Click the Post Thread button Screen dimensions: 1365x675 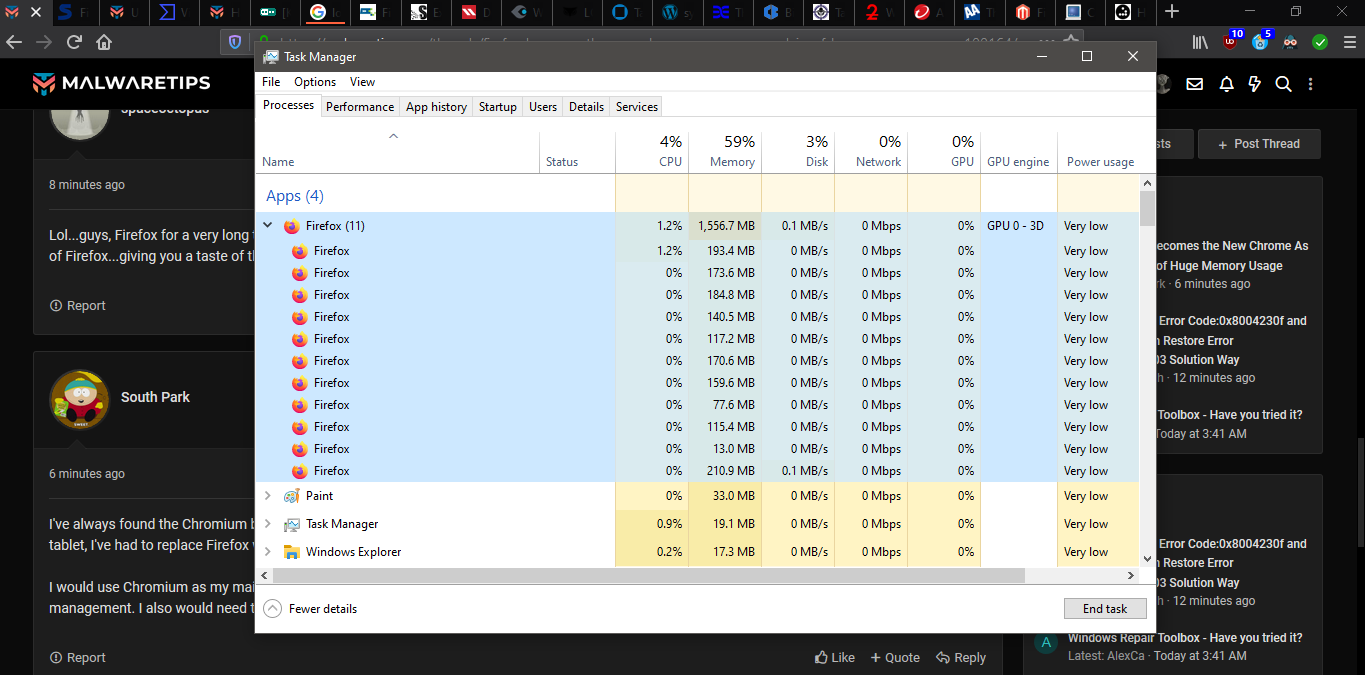click(1259, 144)
